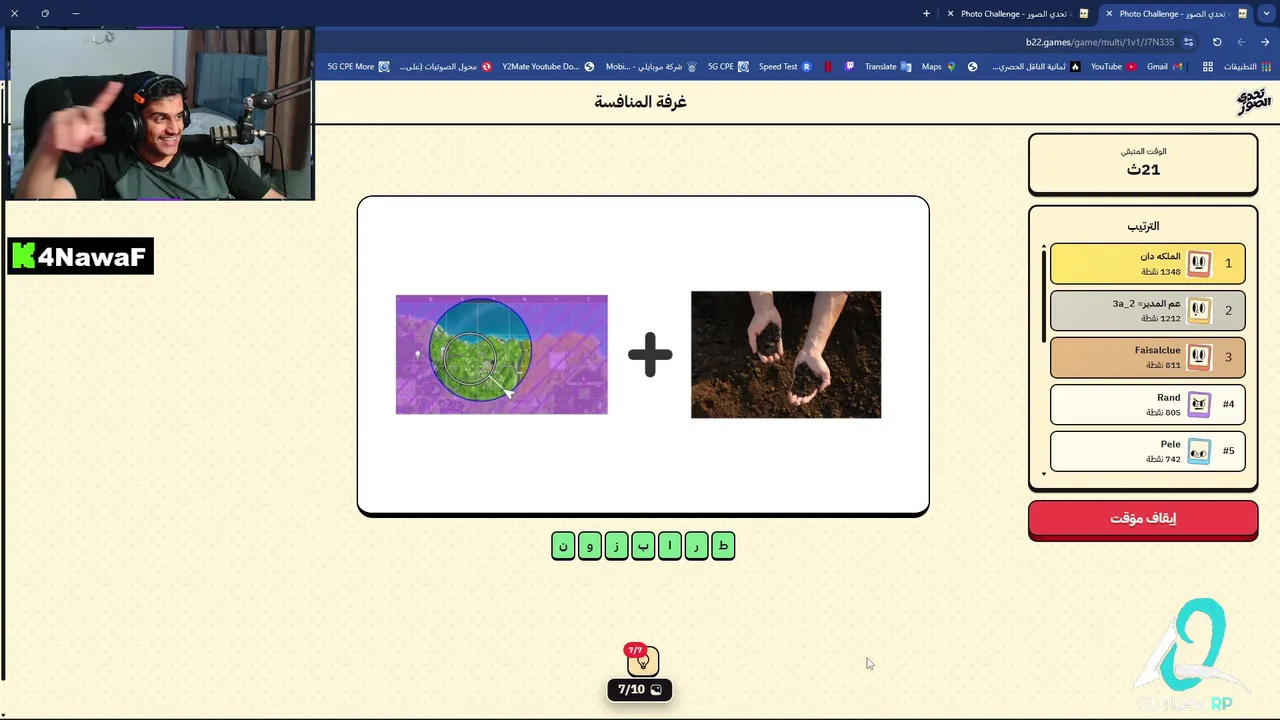This screenshot has width=1280, height=720.
Task: Reload the page
Action: point(1217,42)
